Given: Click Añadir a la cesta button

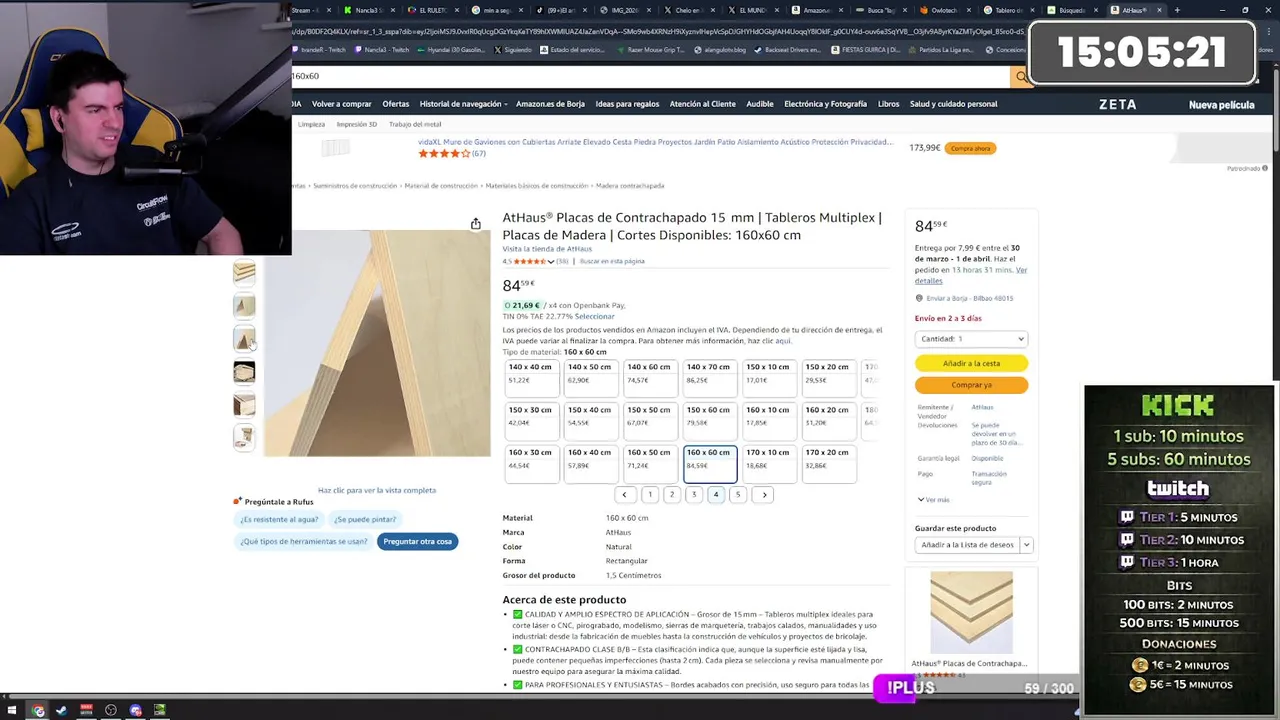Looking at the screenshot, I should pos(971,363).
